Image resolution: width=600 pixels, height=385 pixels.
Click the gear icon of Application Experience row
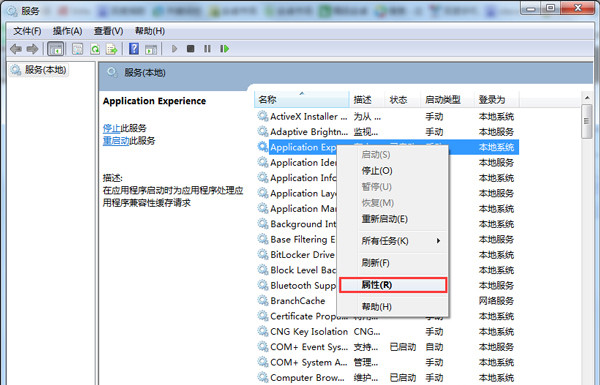(263, 147)
